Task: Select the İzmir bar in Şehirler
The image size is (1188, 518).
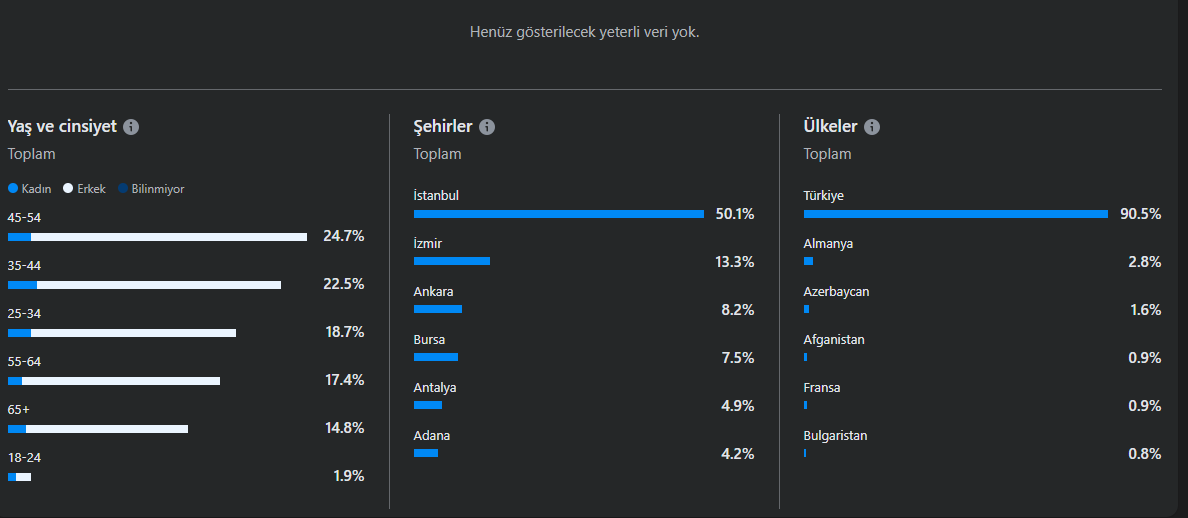Action: point(452,261)
